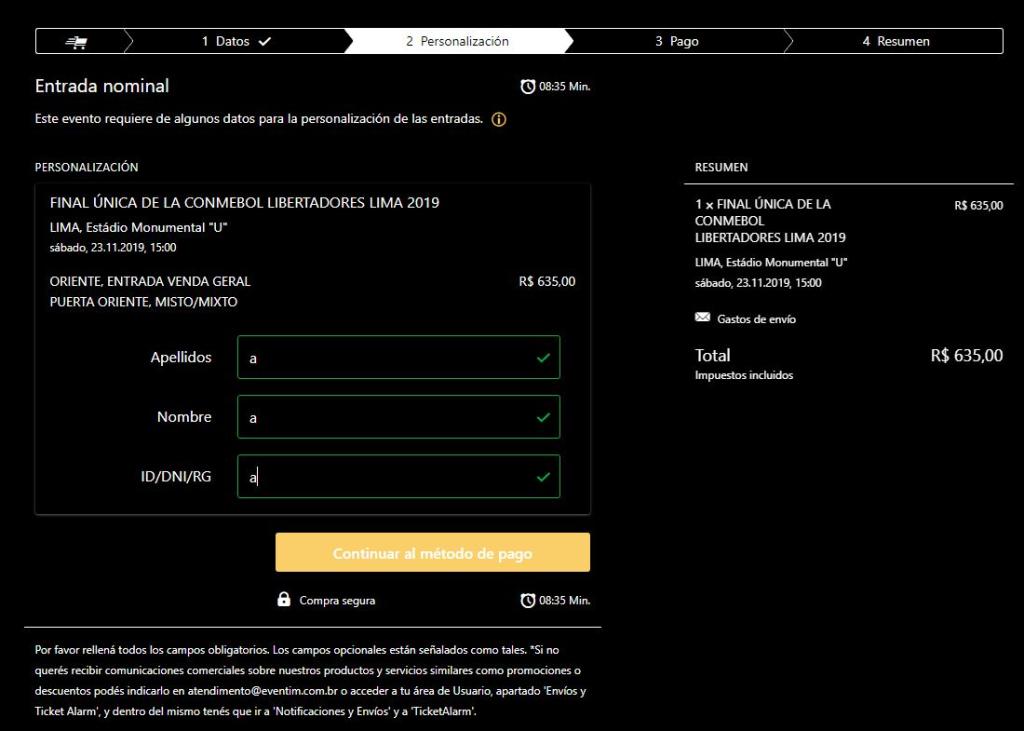Screen dimensions: 1024x731
Task: Click the lock icon by Compra segura
Action: 283,599
